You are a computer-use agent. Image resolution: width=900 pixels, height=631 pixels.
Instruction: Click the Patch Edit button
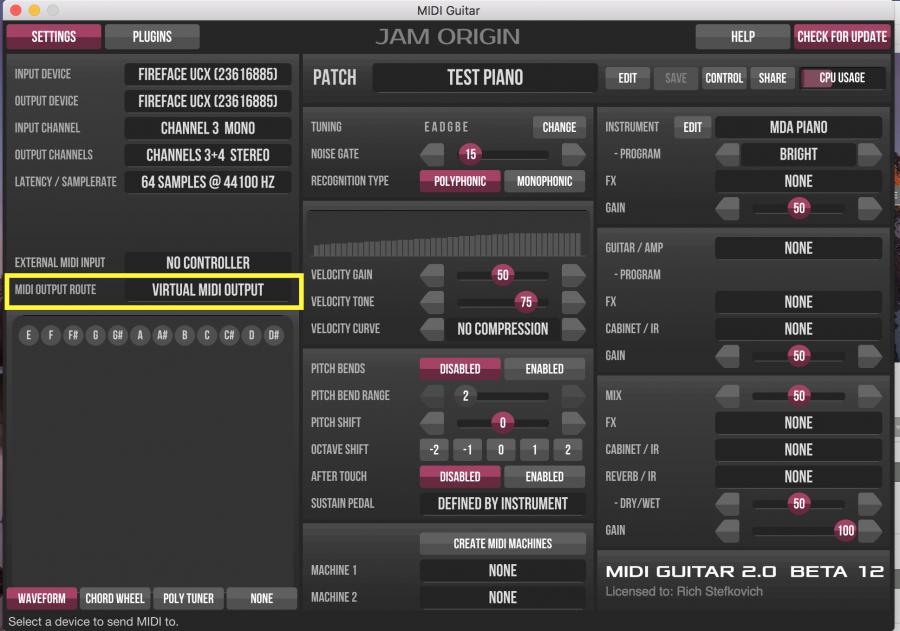[x=627, y=78]
